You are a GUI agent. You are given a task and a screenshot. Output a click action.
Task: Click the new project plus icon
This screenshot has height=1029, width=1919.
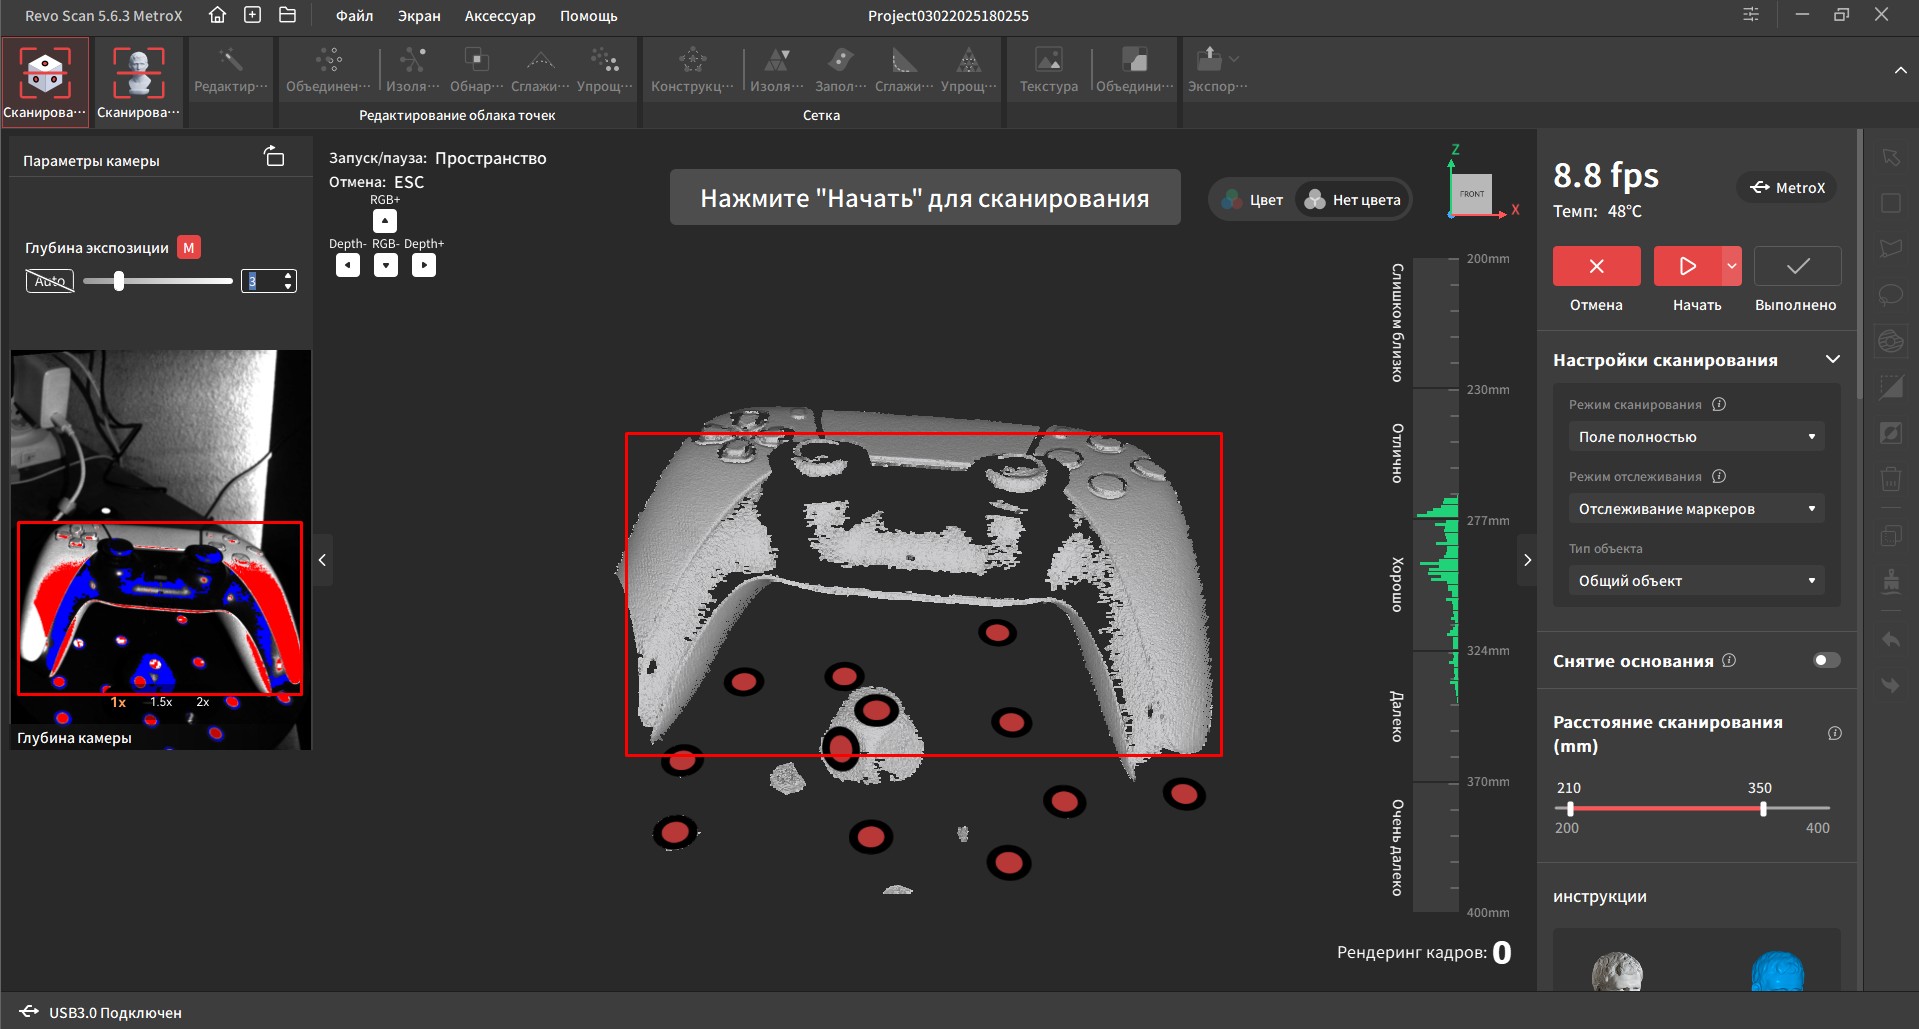pos(252,15)
